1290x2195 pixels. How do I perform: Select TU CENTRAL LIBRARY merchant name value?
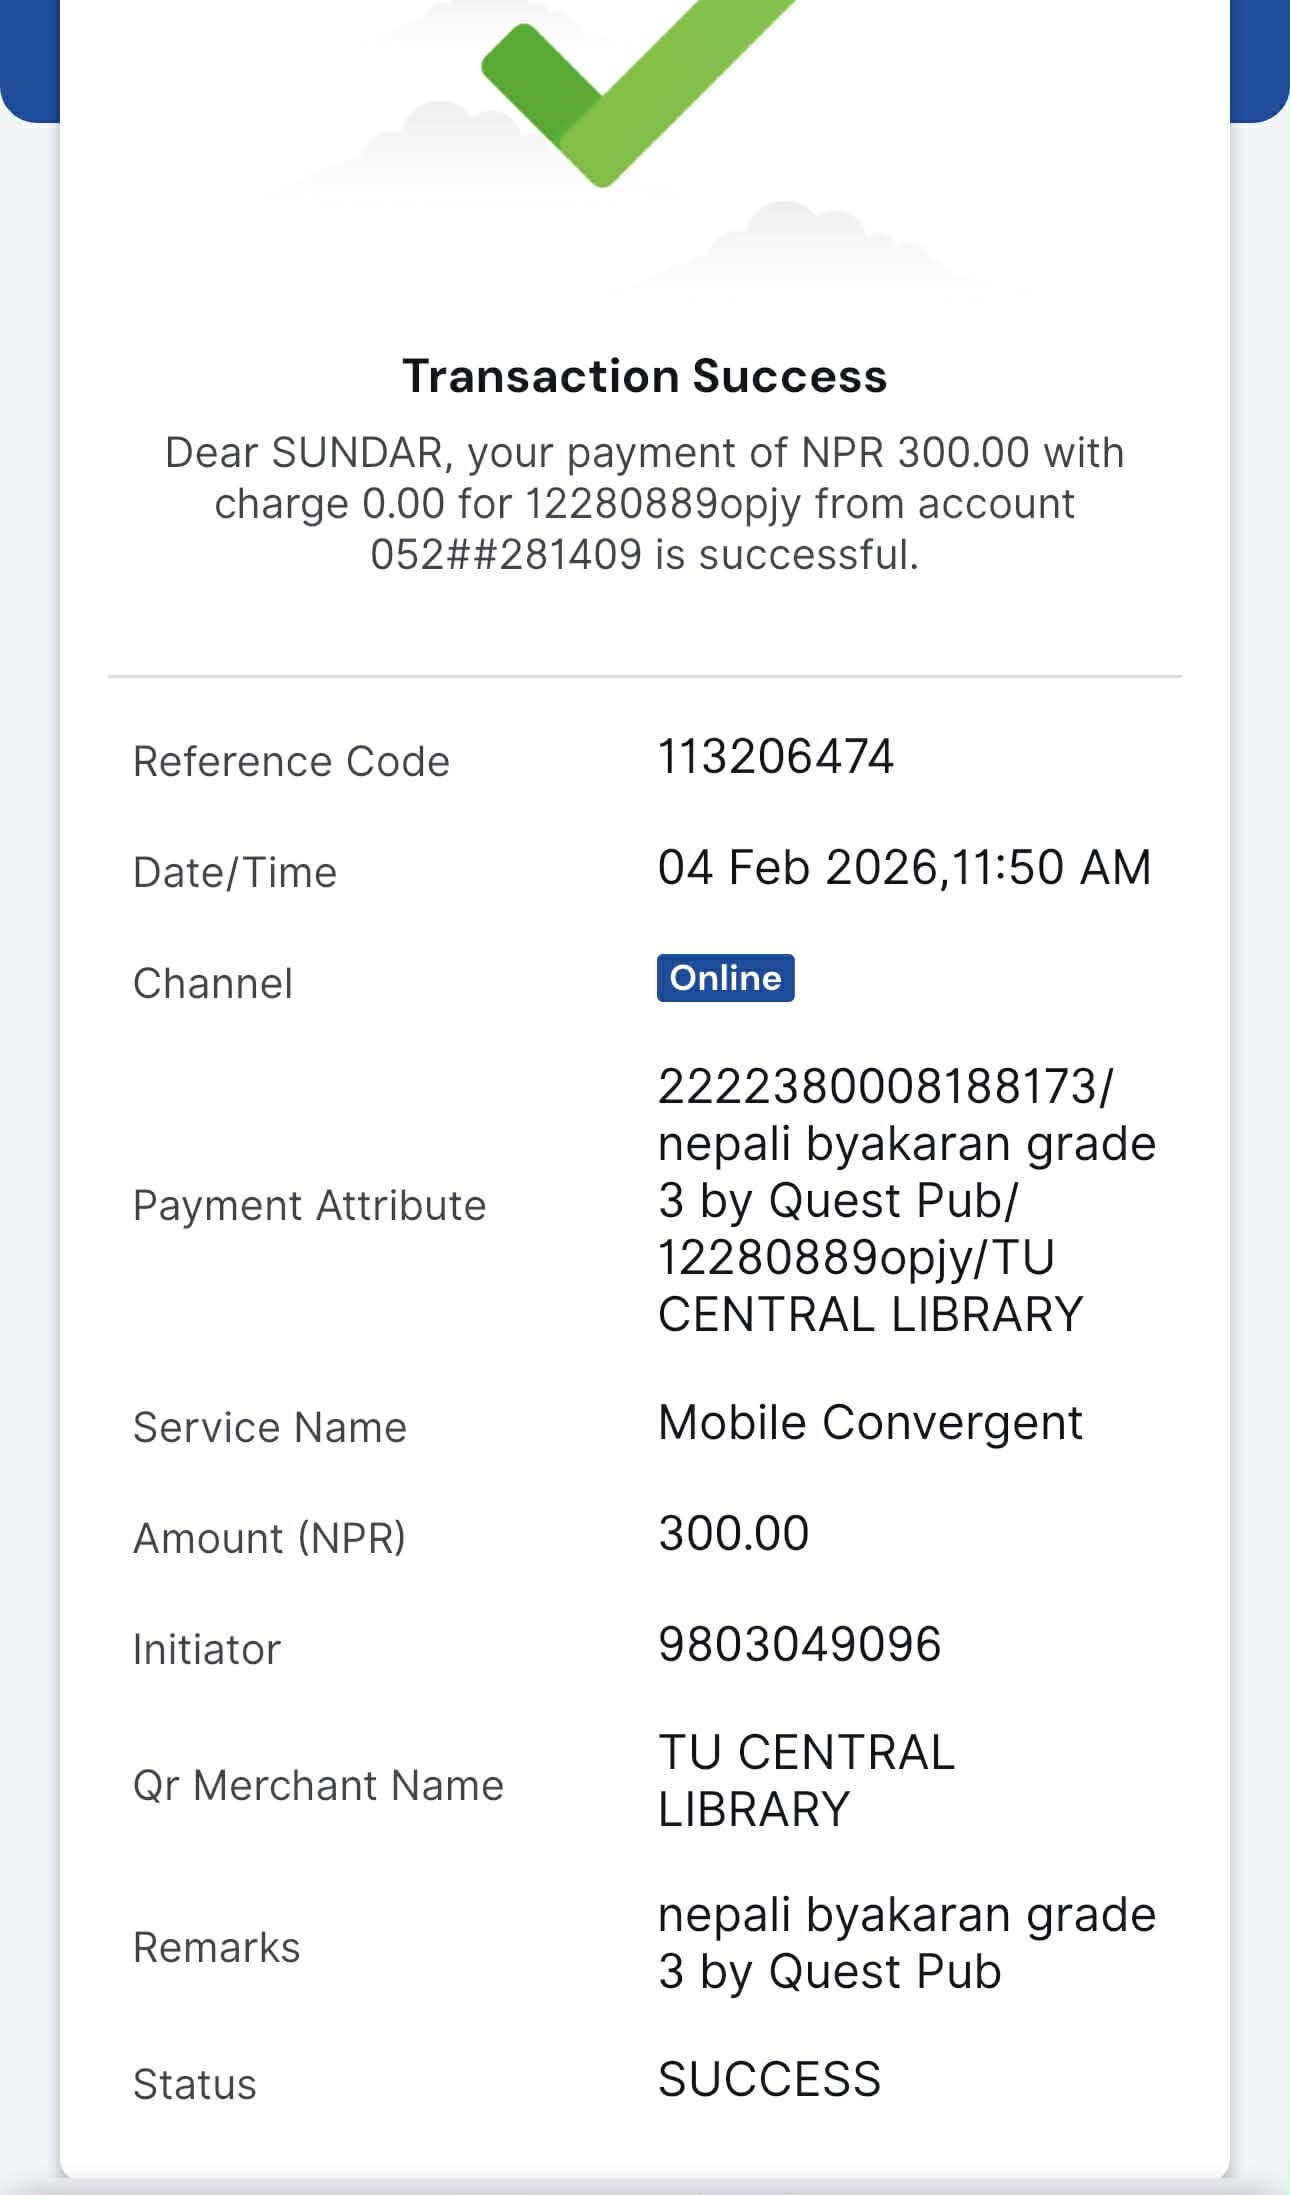click(806, 1781)
